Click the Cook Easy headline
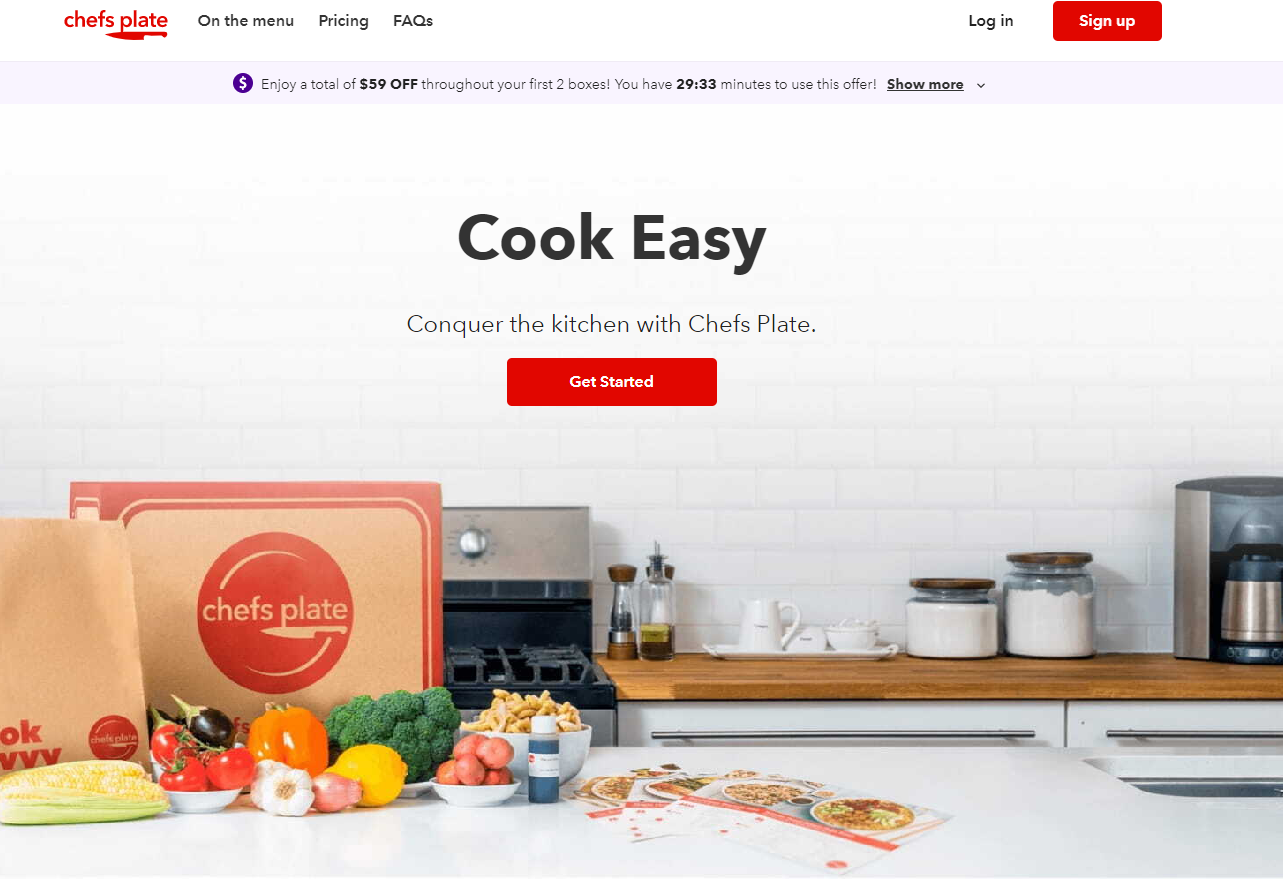 click(612, 239)
